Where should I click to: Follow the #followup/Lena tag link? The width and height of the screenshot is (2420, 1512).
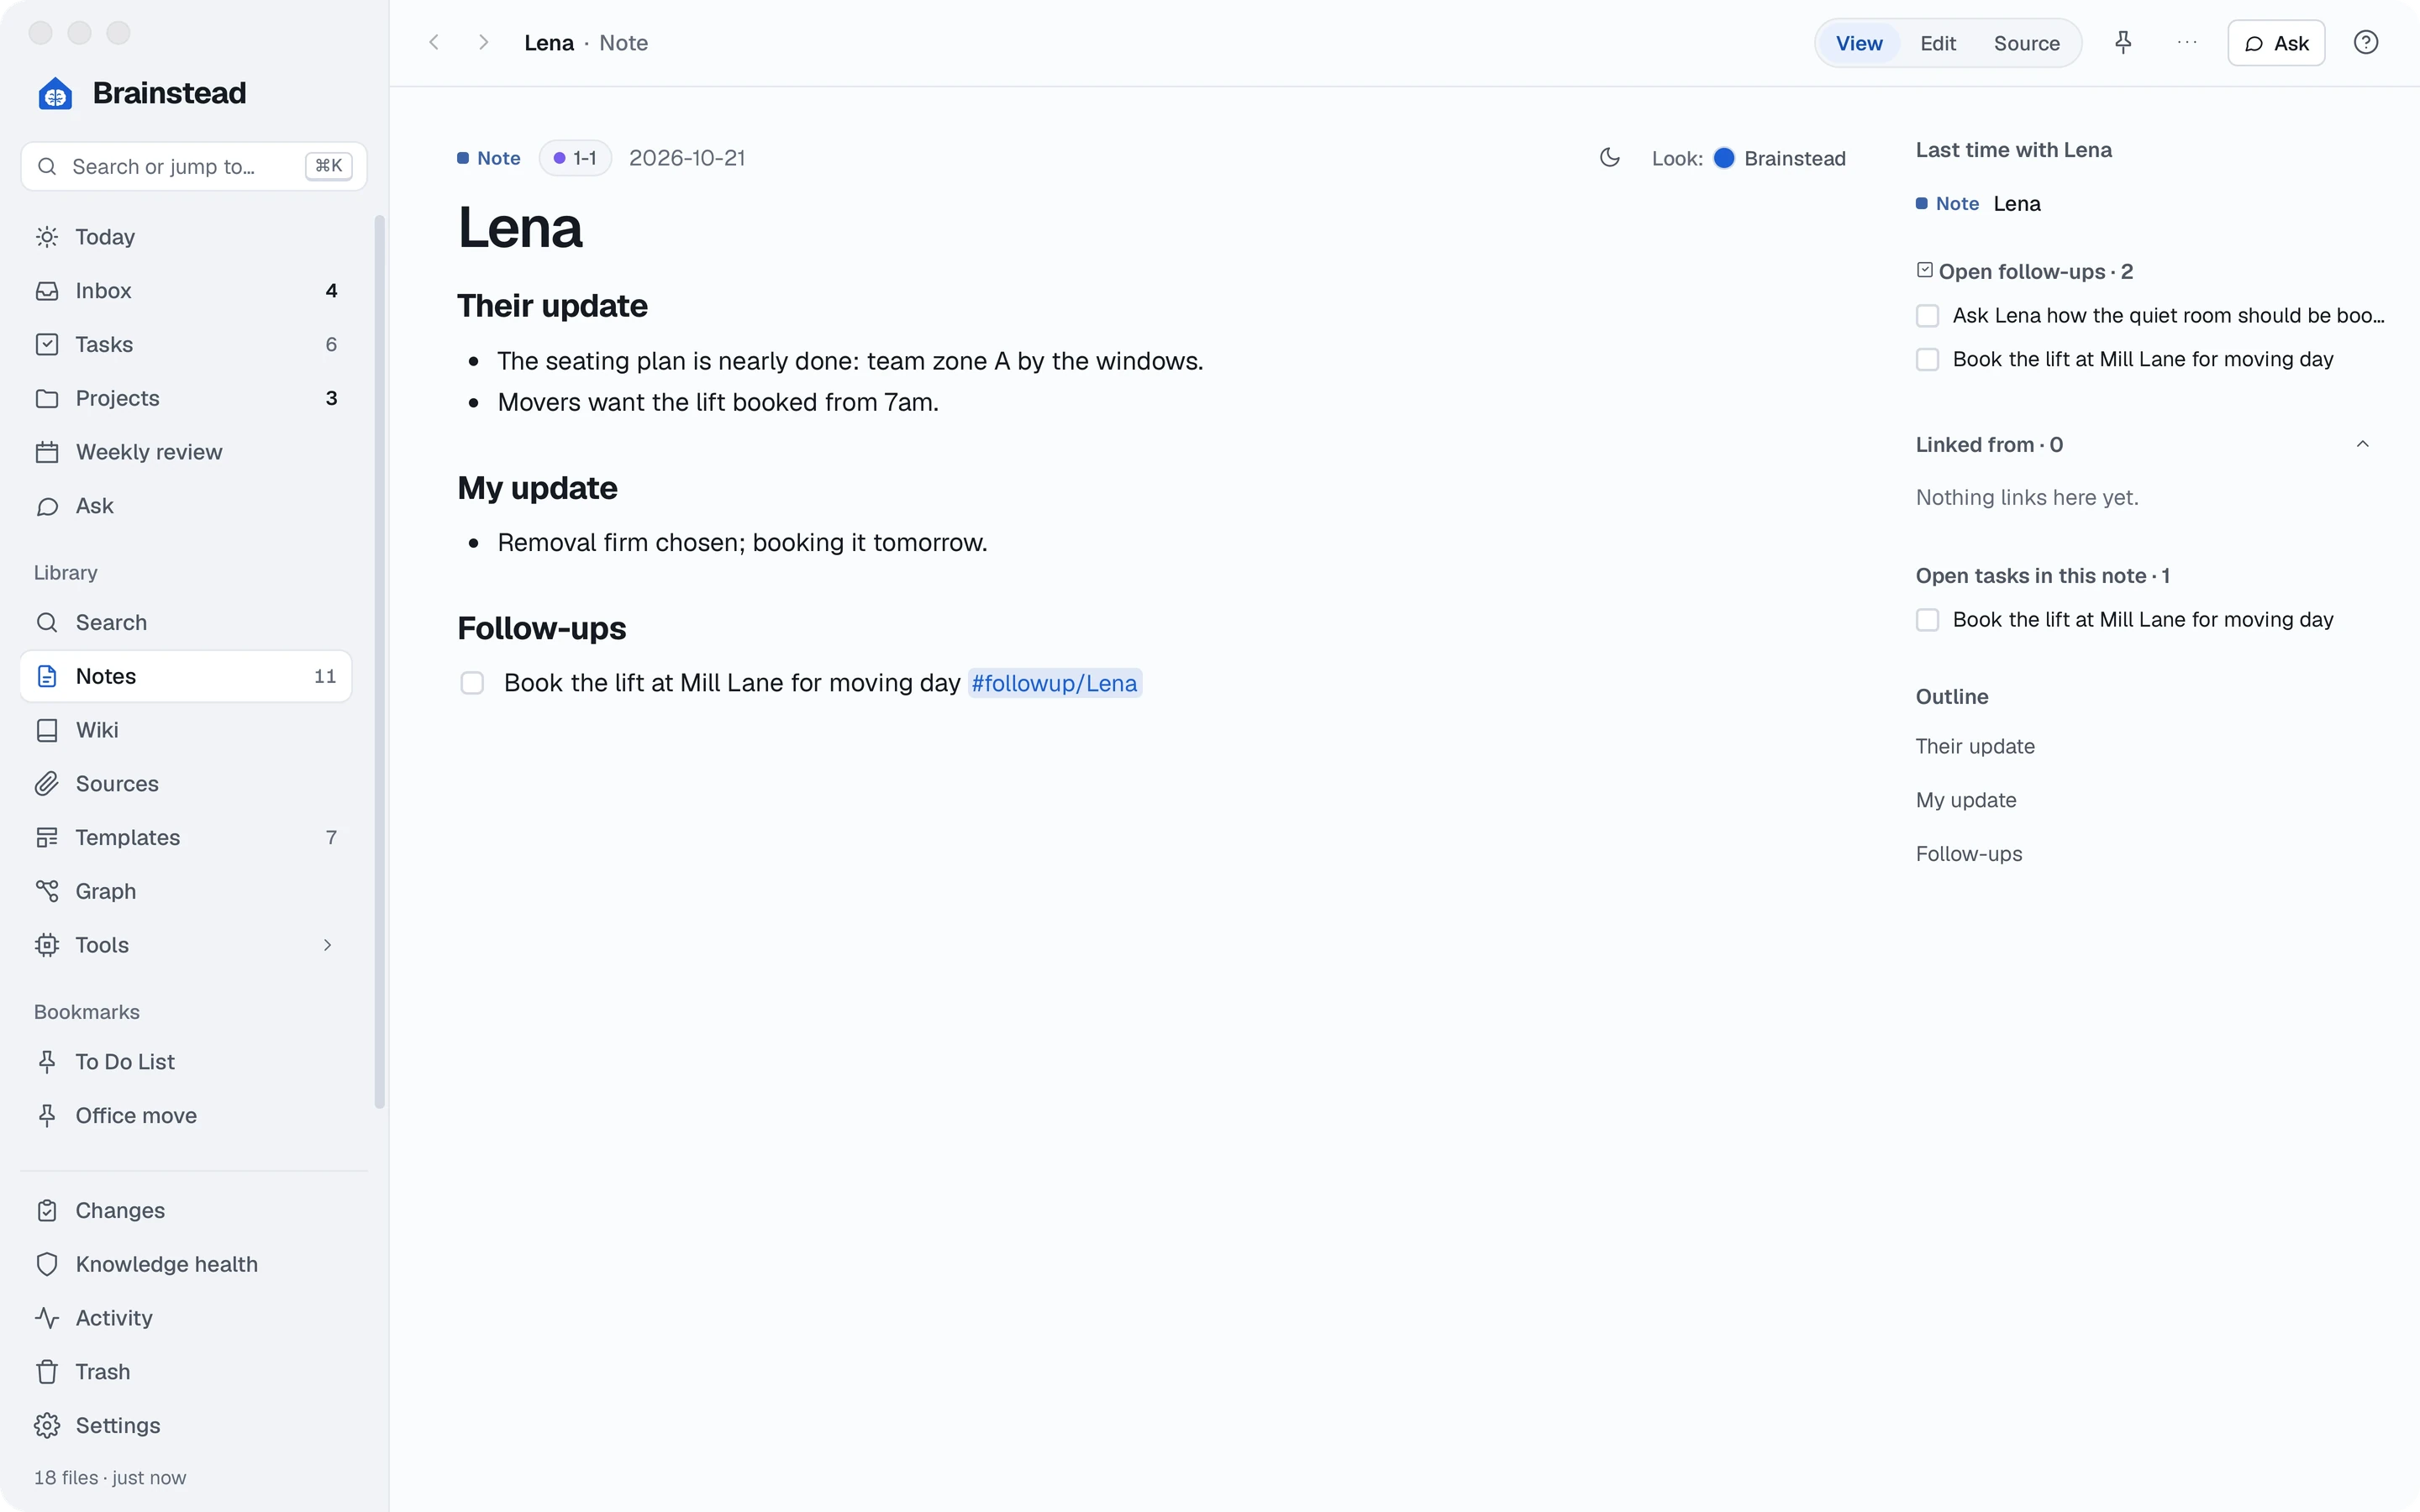[1054, 683]
